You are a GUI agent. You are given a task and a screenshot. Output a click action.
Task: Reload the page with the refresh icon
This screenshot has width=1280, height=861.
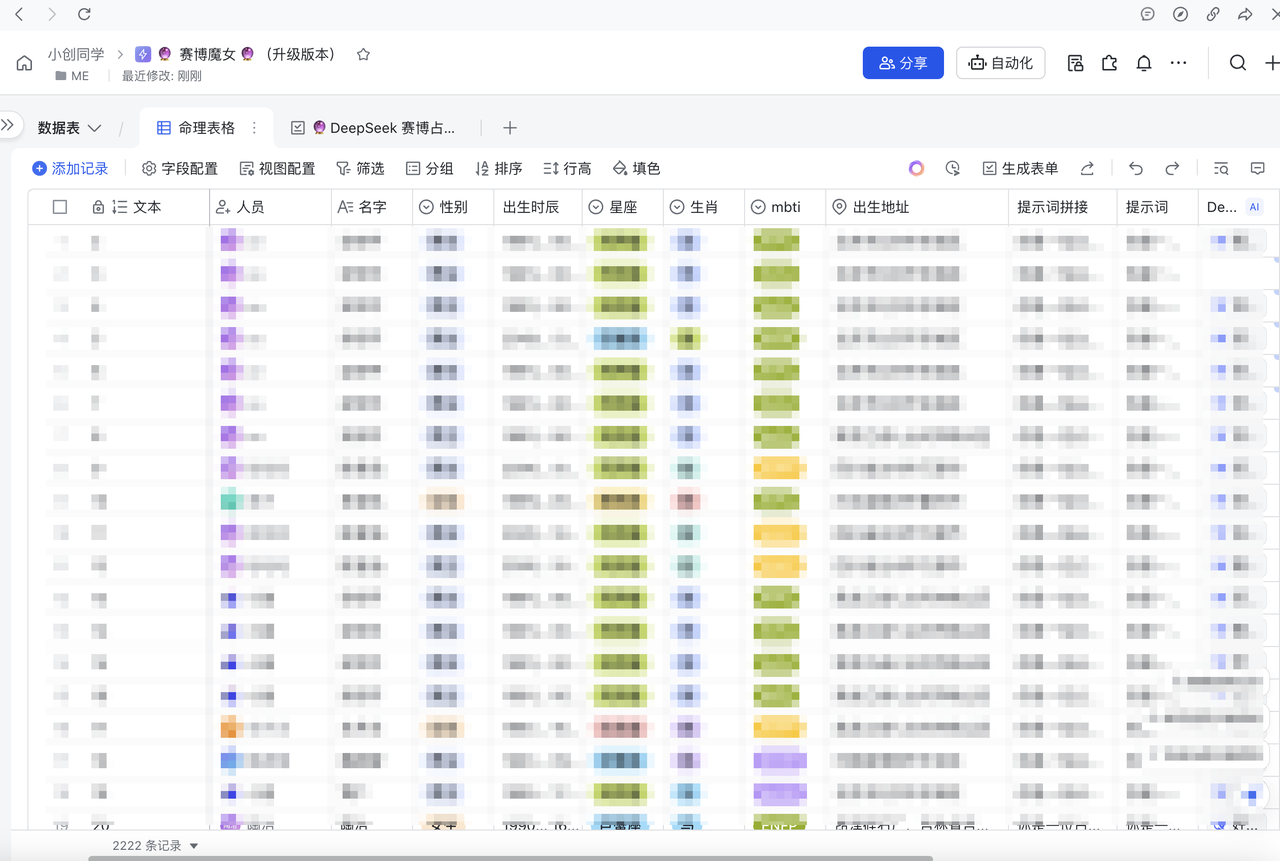(84, 14)
